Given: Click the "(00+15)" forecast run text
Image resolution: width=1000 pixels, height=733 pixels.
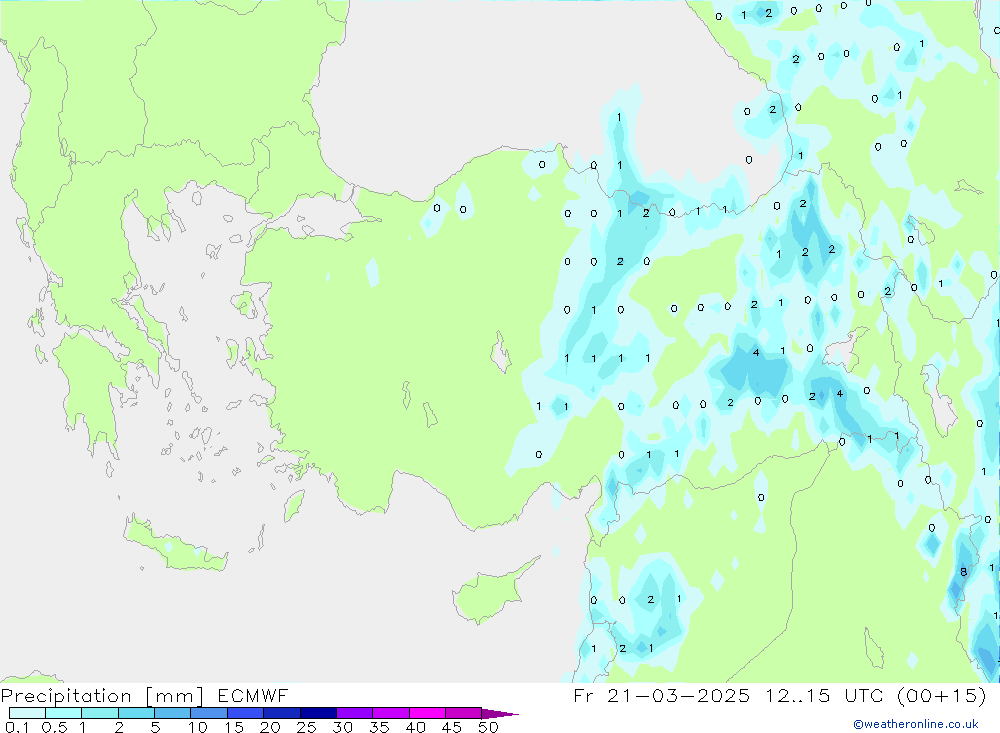Looking at the screenshot, I should pos(941,695).
